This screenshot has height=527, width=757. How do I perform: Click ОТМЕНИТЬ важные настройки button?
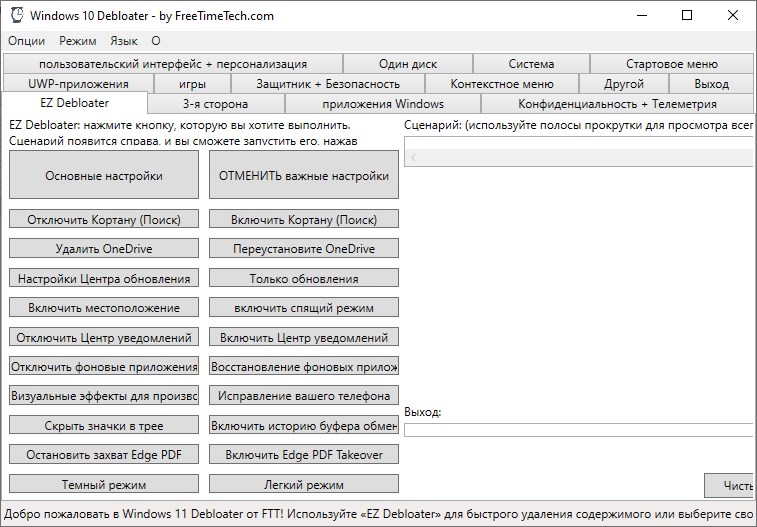coord(304,175)
